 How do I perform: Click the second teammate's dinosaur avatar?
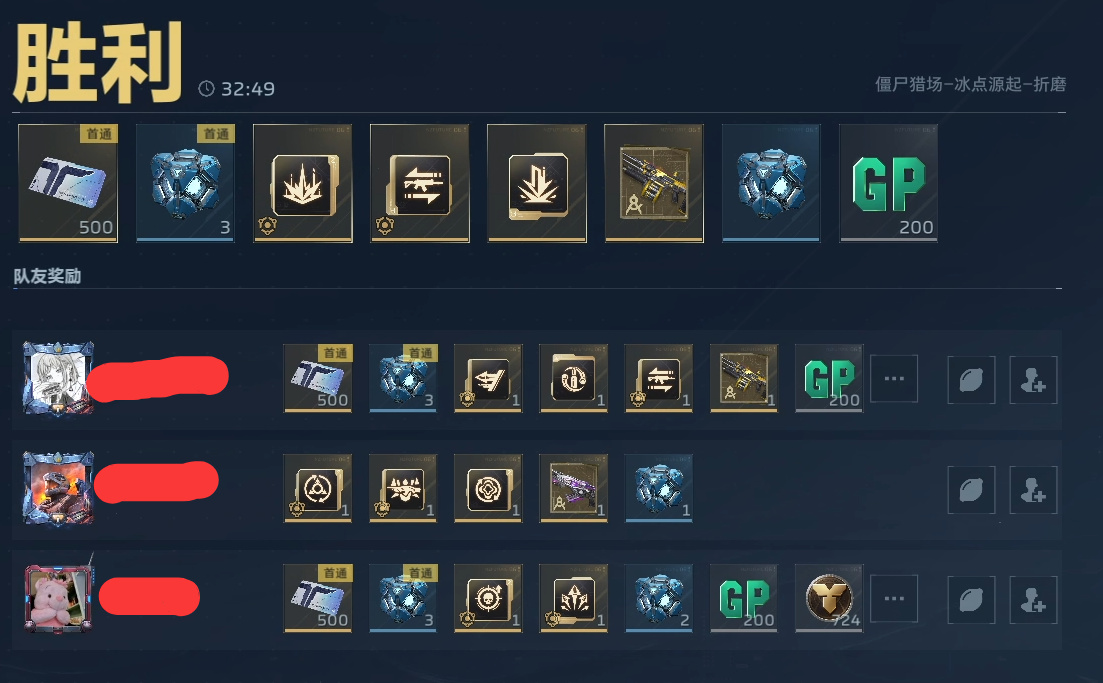[58, 488]
